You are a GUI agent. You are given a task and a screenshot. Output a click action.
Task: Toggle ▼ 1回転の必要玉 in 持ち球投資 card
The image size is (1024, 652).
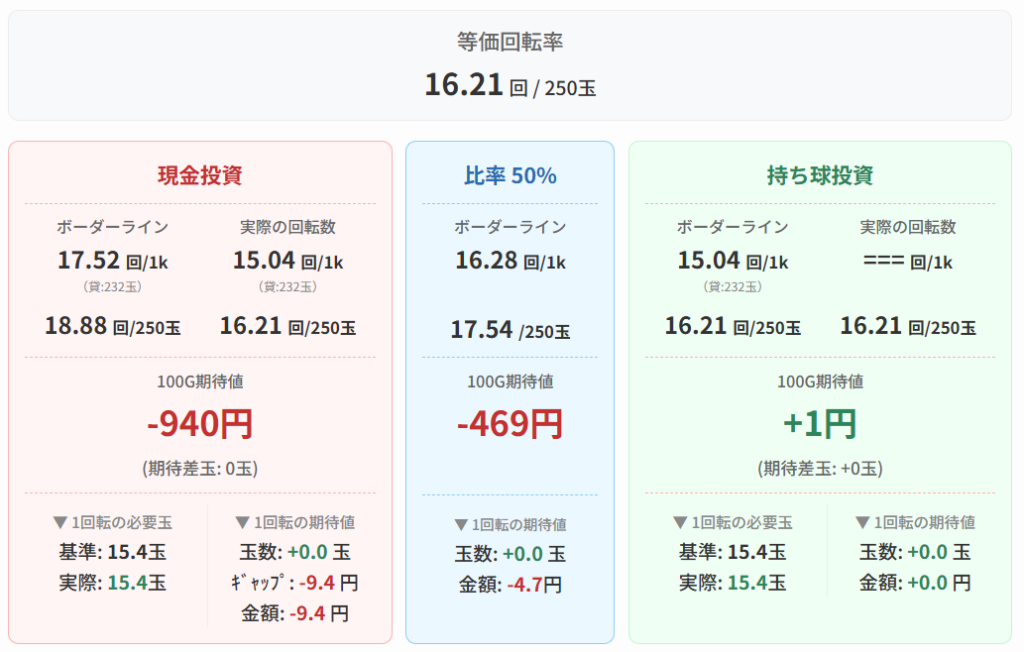[x=732, y=522]
